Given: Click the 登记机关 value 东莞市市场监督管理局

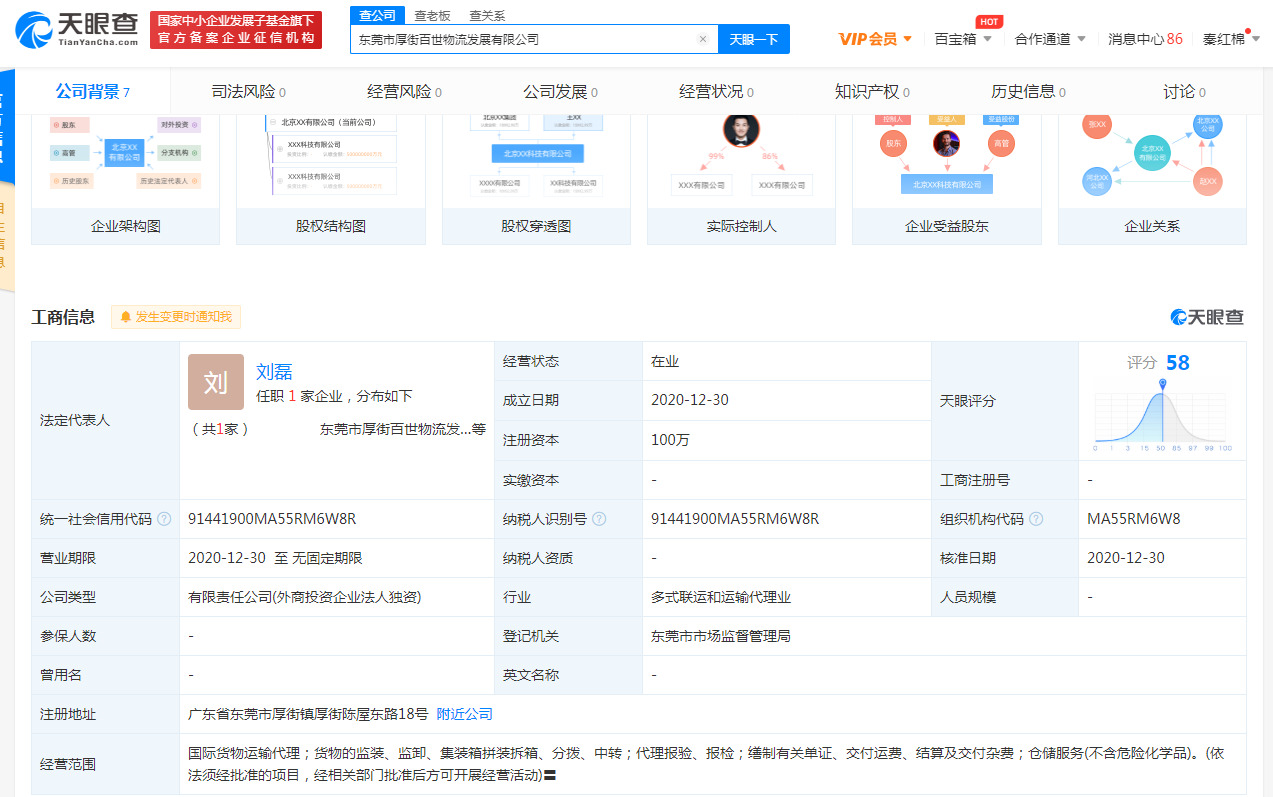Looking at the screenshot, I should (721, 636).
